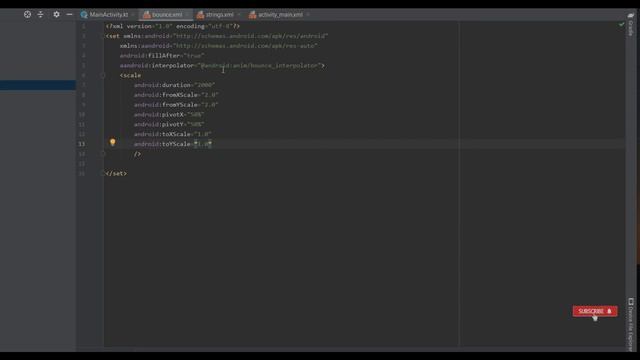Viewport: 640px width, 360px height.
Task: Click the android:fromYScale attribute
Action: 176,104
